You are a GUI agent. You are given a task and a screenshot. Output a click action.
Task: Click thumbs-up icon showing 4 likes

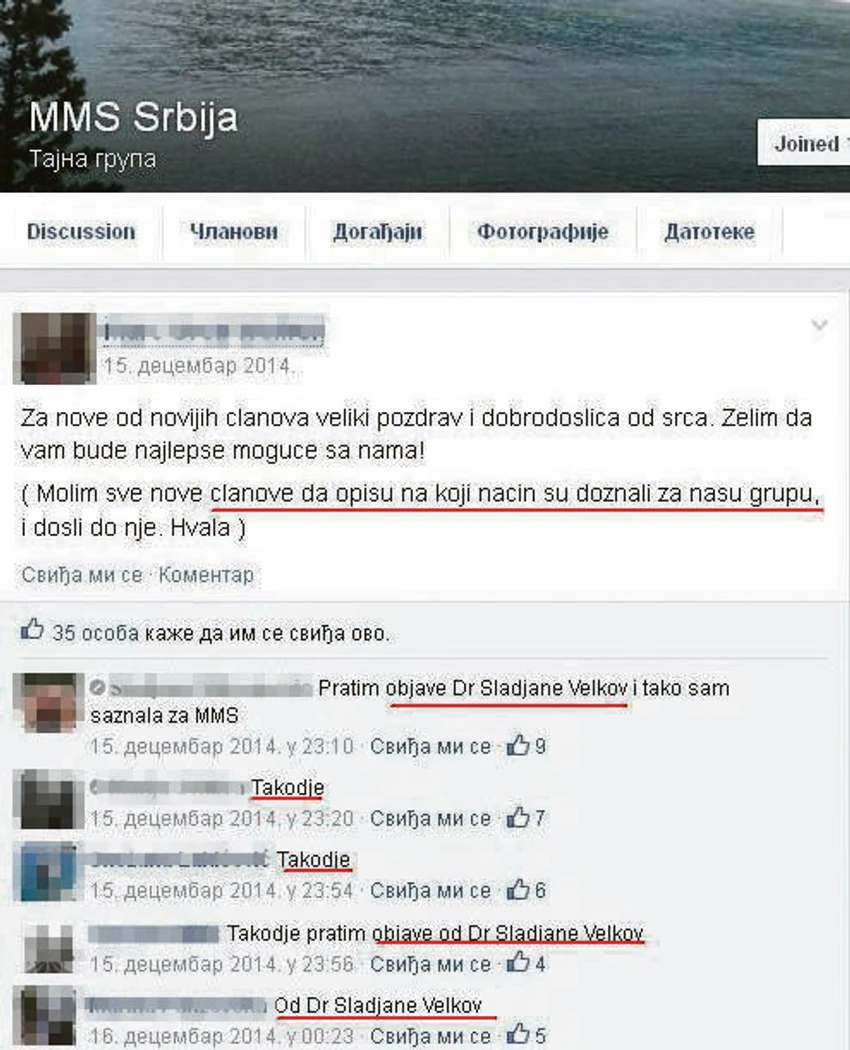[x=517, y=962]
